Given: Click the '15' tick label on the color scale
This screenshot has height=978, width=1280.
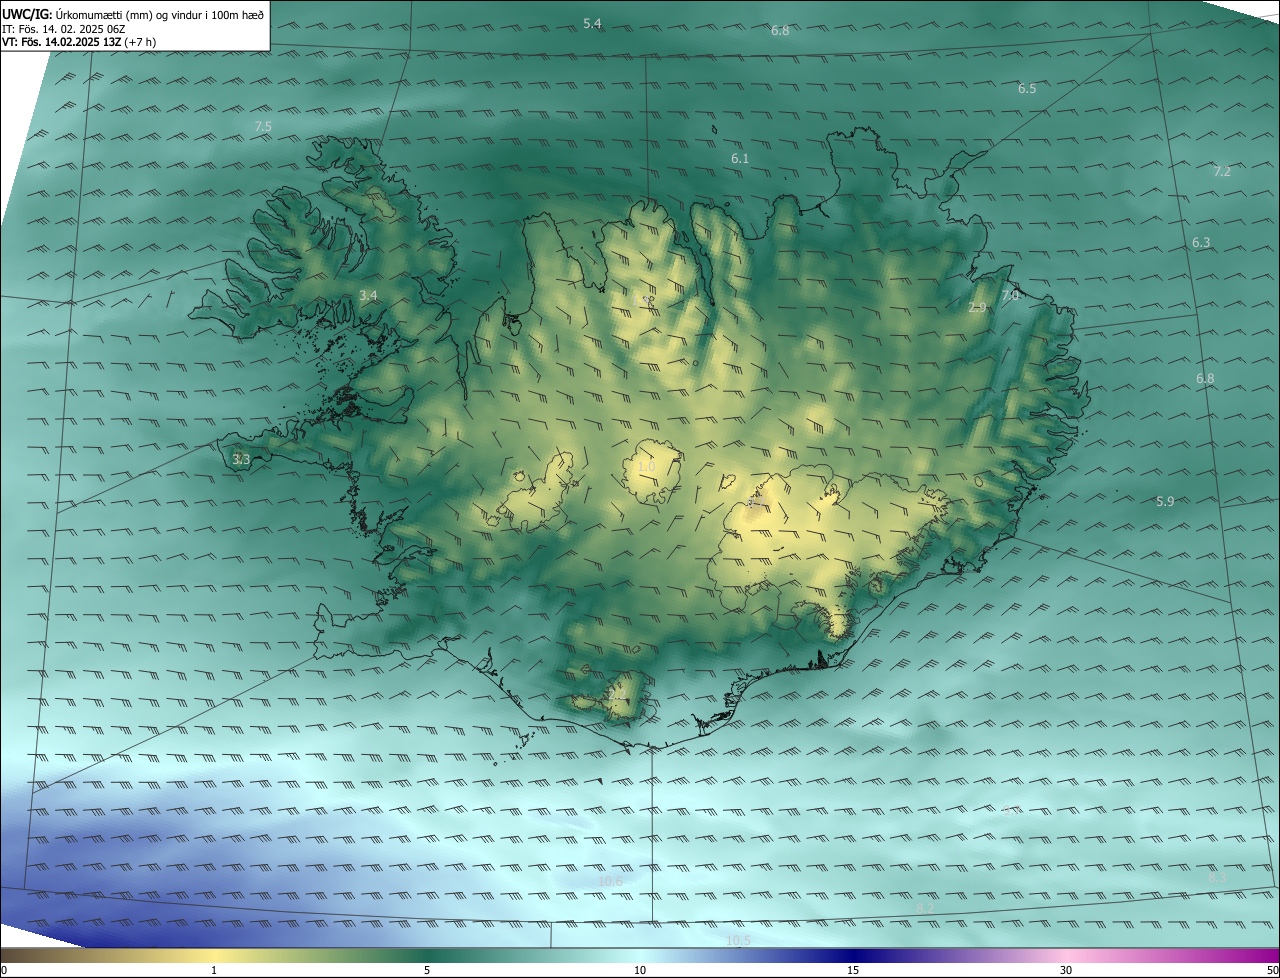Looking at the screenshot, I should [853, 971].
